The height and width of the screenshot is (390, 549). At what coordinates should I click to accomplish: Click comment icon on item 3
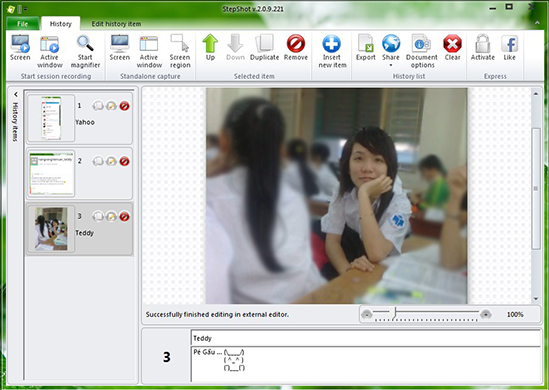pos(98,216)
